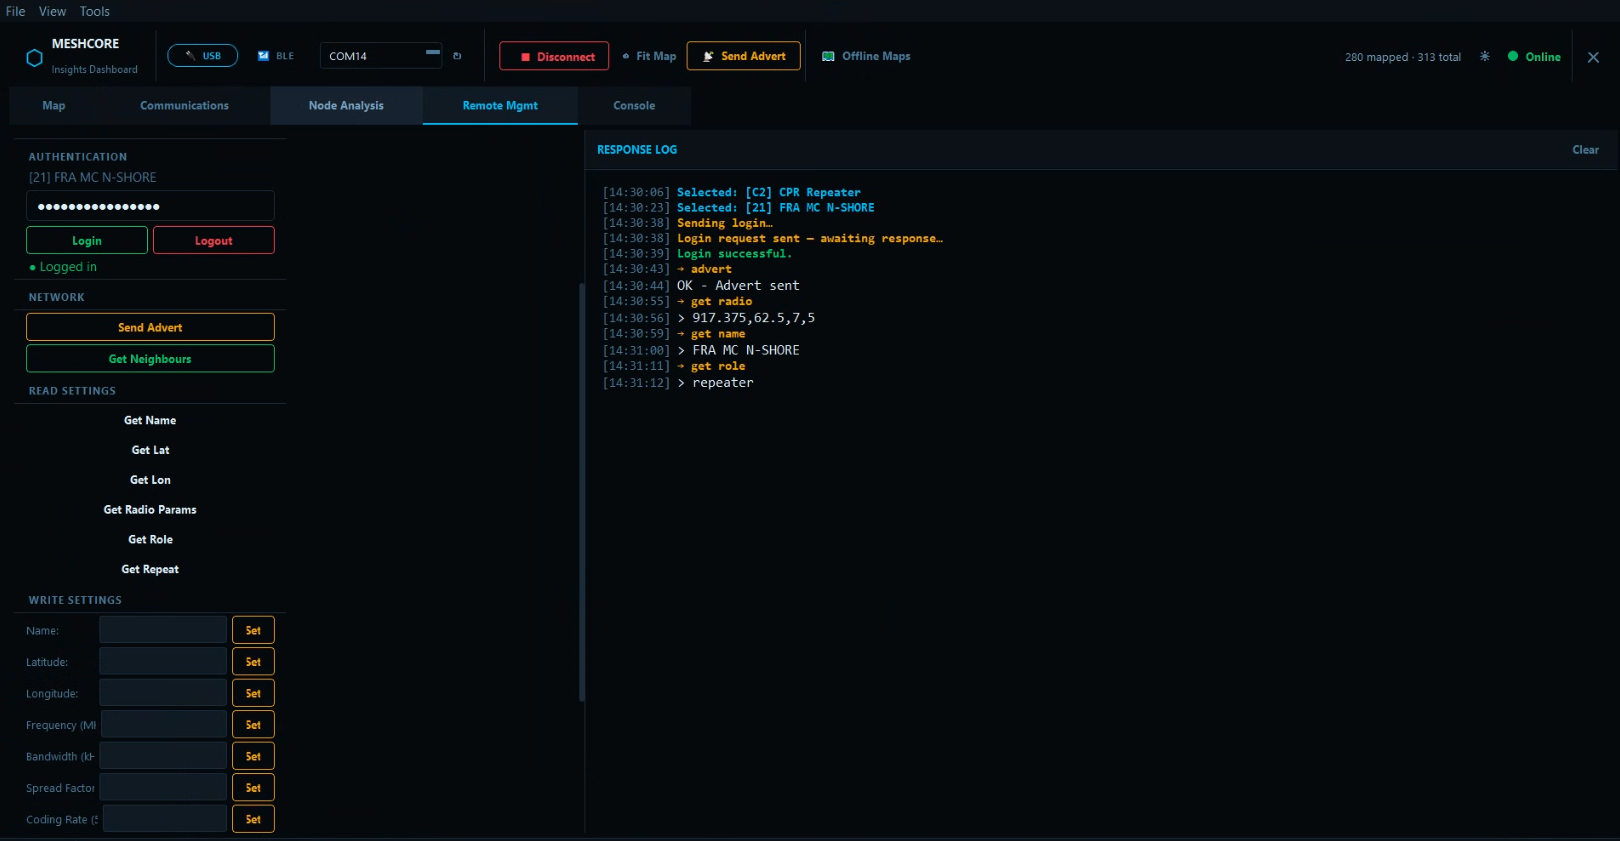Click Set button for Name

coord(253,630)
